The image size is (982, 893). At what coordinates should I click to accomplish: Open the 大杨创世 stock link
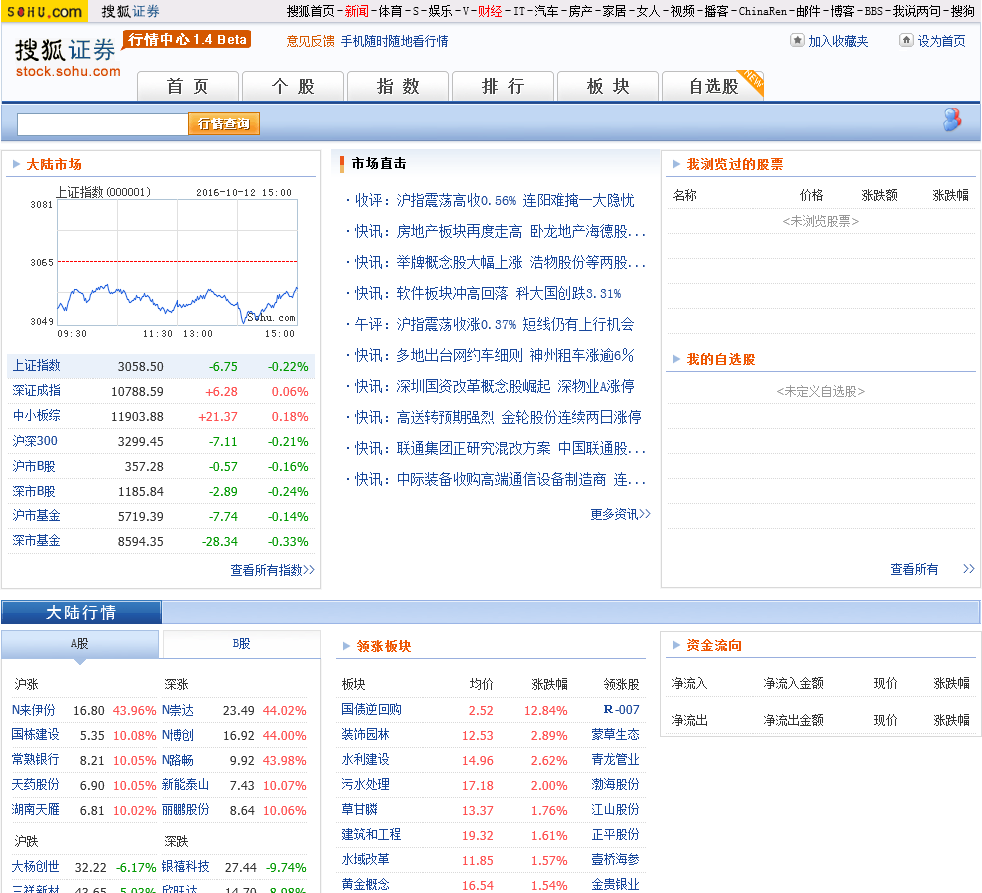[x=35, y=867]
